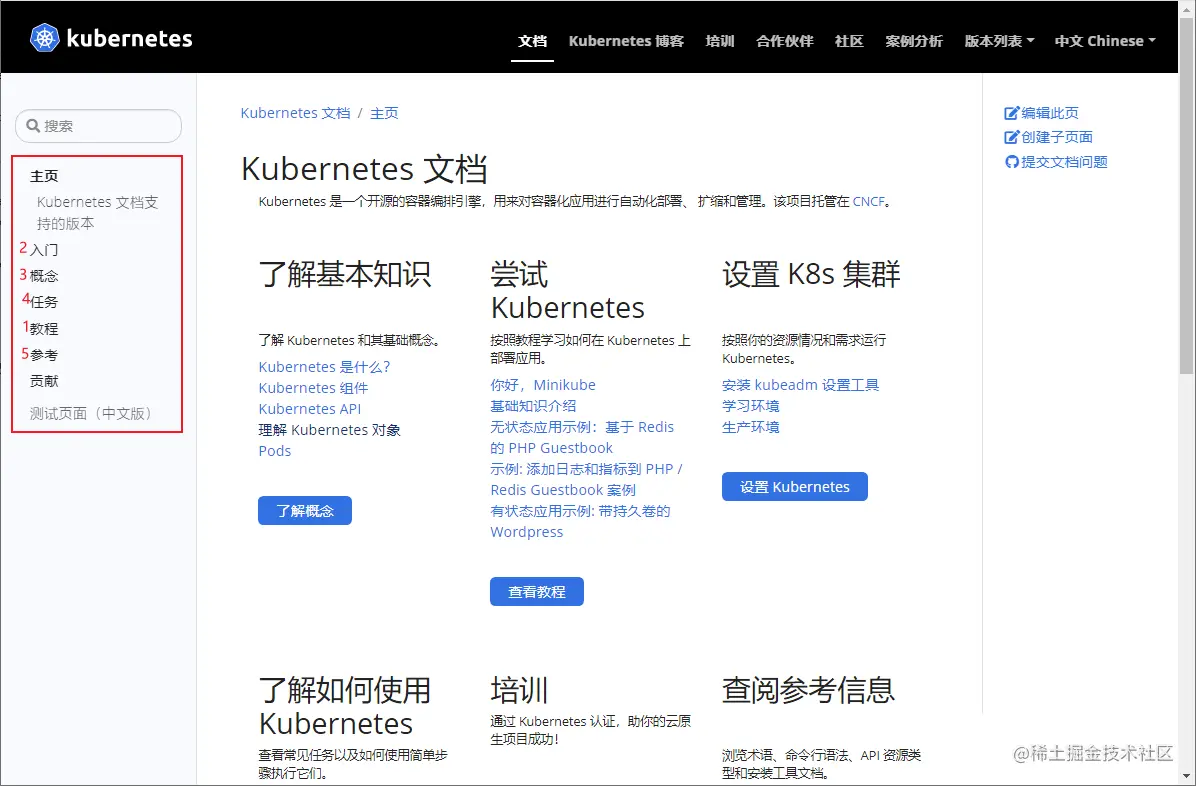This screenshot has width=1196, height=786.
Task: Open 安装 kubeadm 设置工具 link
Action: (x=801, y=385)
